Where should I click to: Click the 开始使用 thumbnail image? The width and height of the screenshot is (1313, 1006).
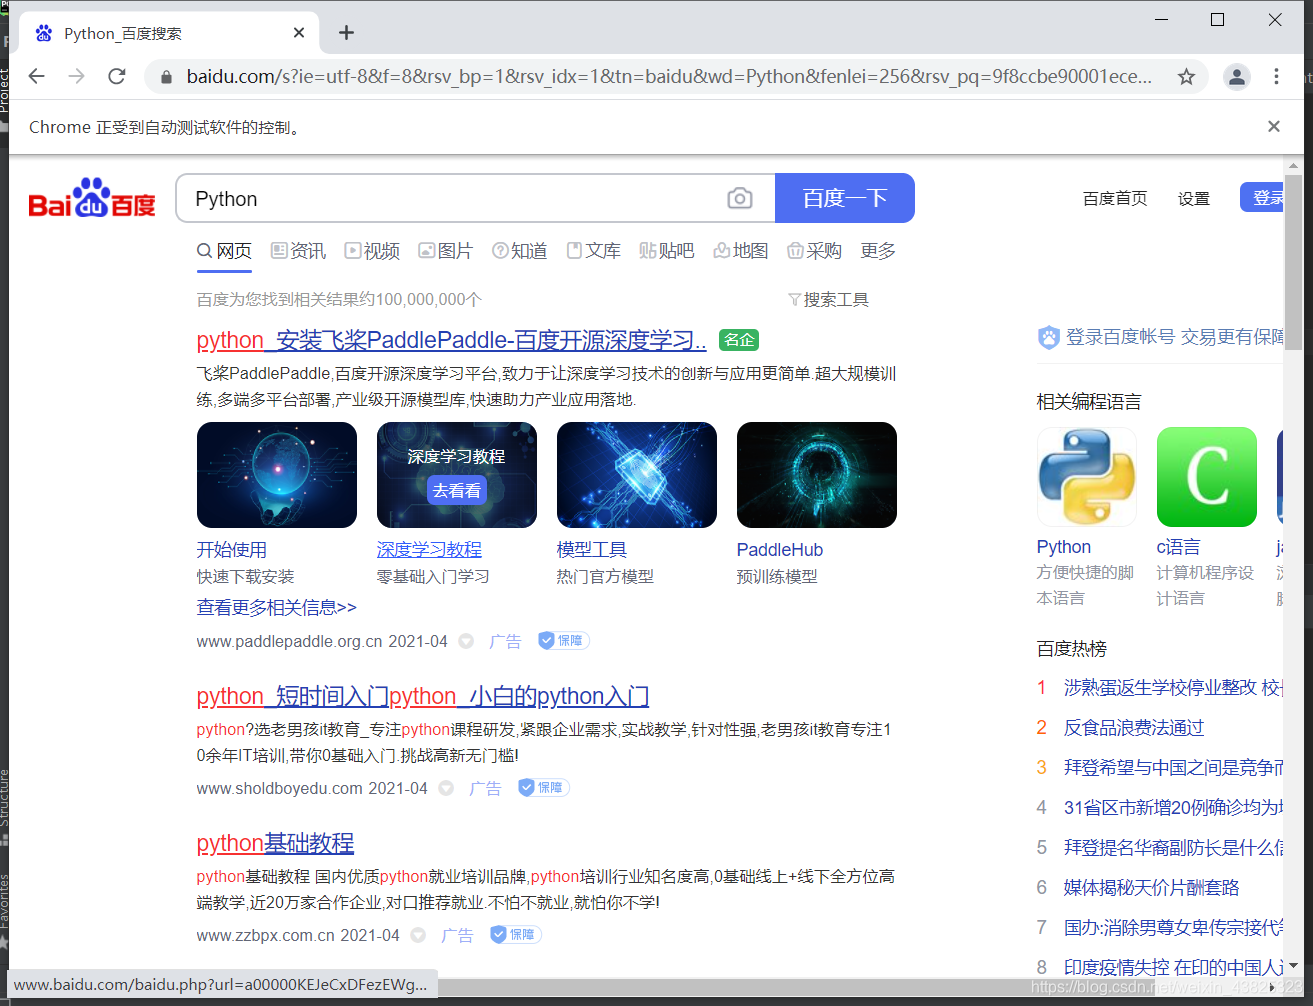click(277, 475)
